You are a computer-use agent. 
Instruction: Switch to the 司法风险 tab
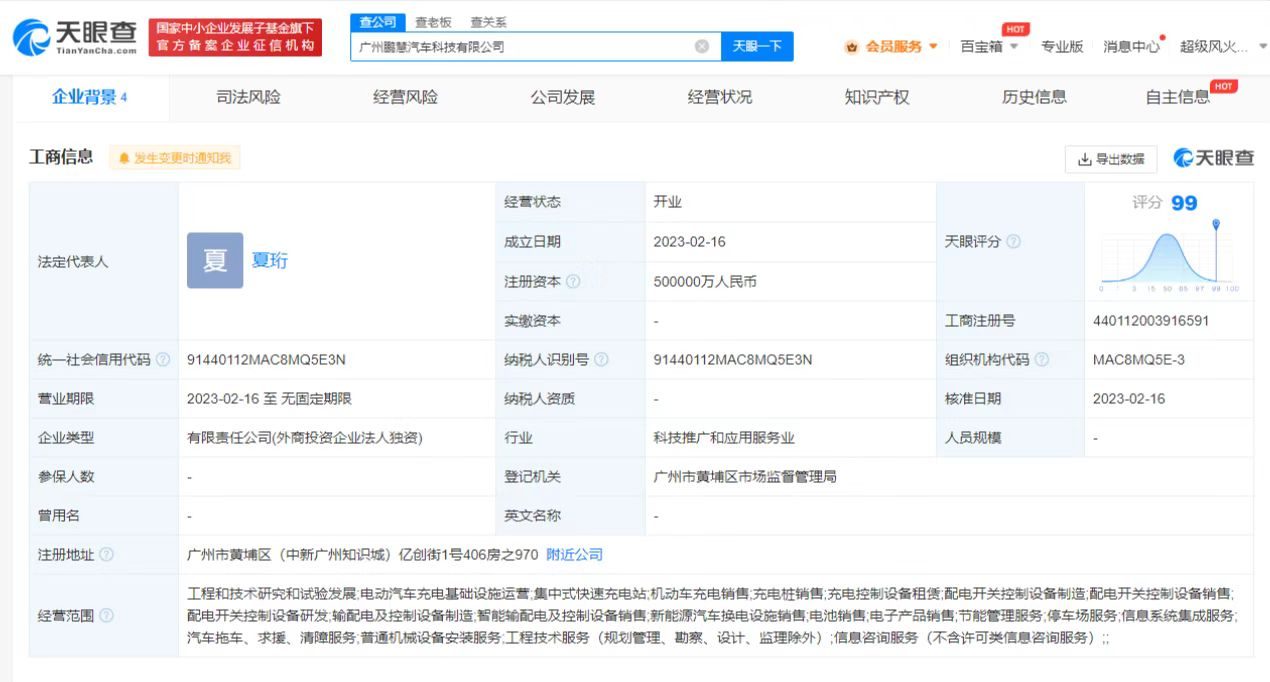247,96
